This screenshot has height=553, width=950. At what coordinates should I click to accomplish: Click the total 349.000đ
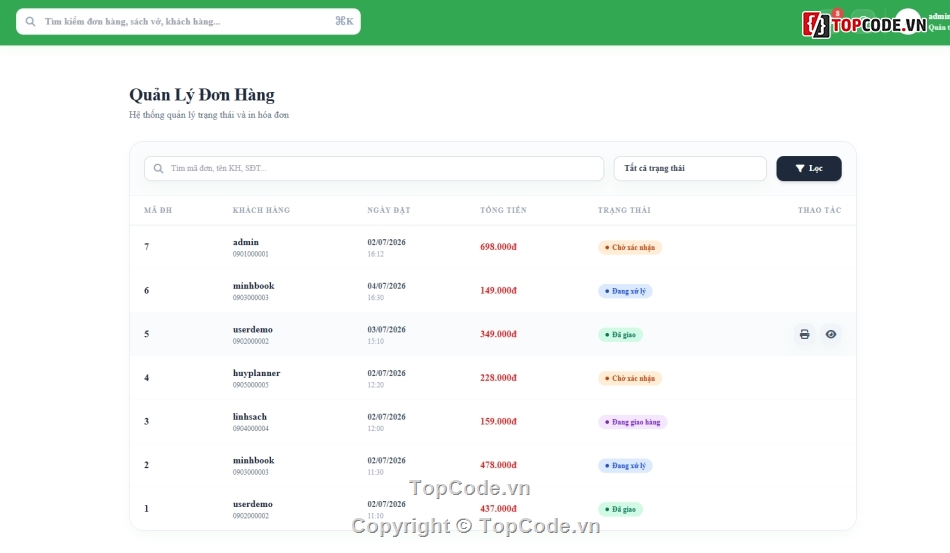point(499,334)
